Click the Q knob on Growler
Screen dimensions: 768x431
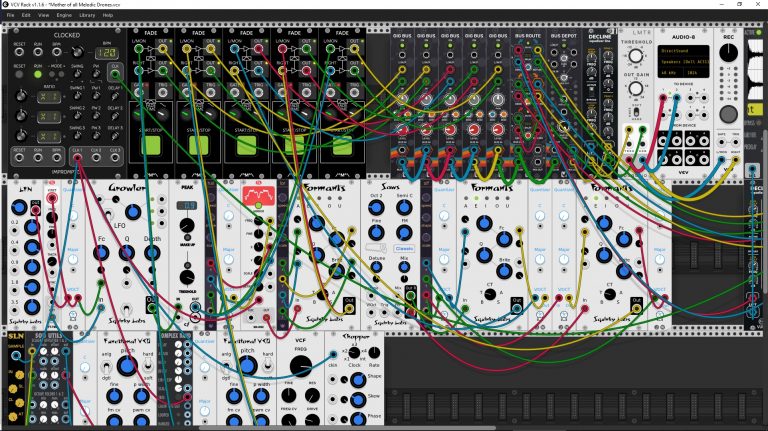126,253
